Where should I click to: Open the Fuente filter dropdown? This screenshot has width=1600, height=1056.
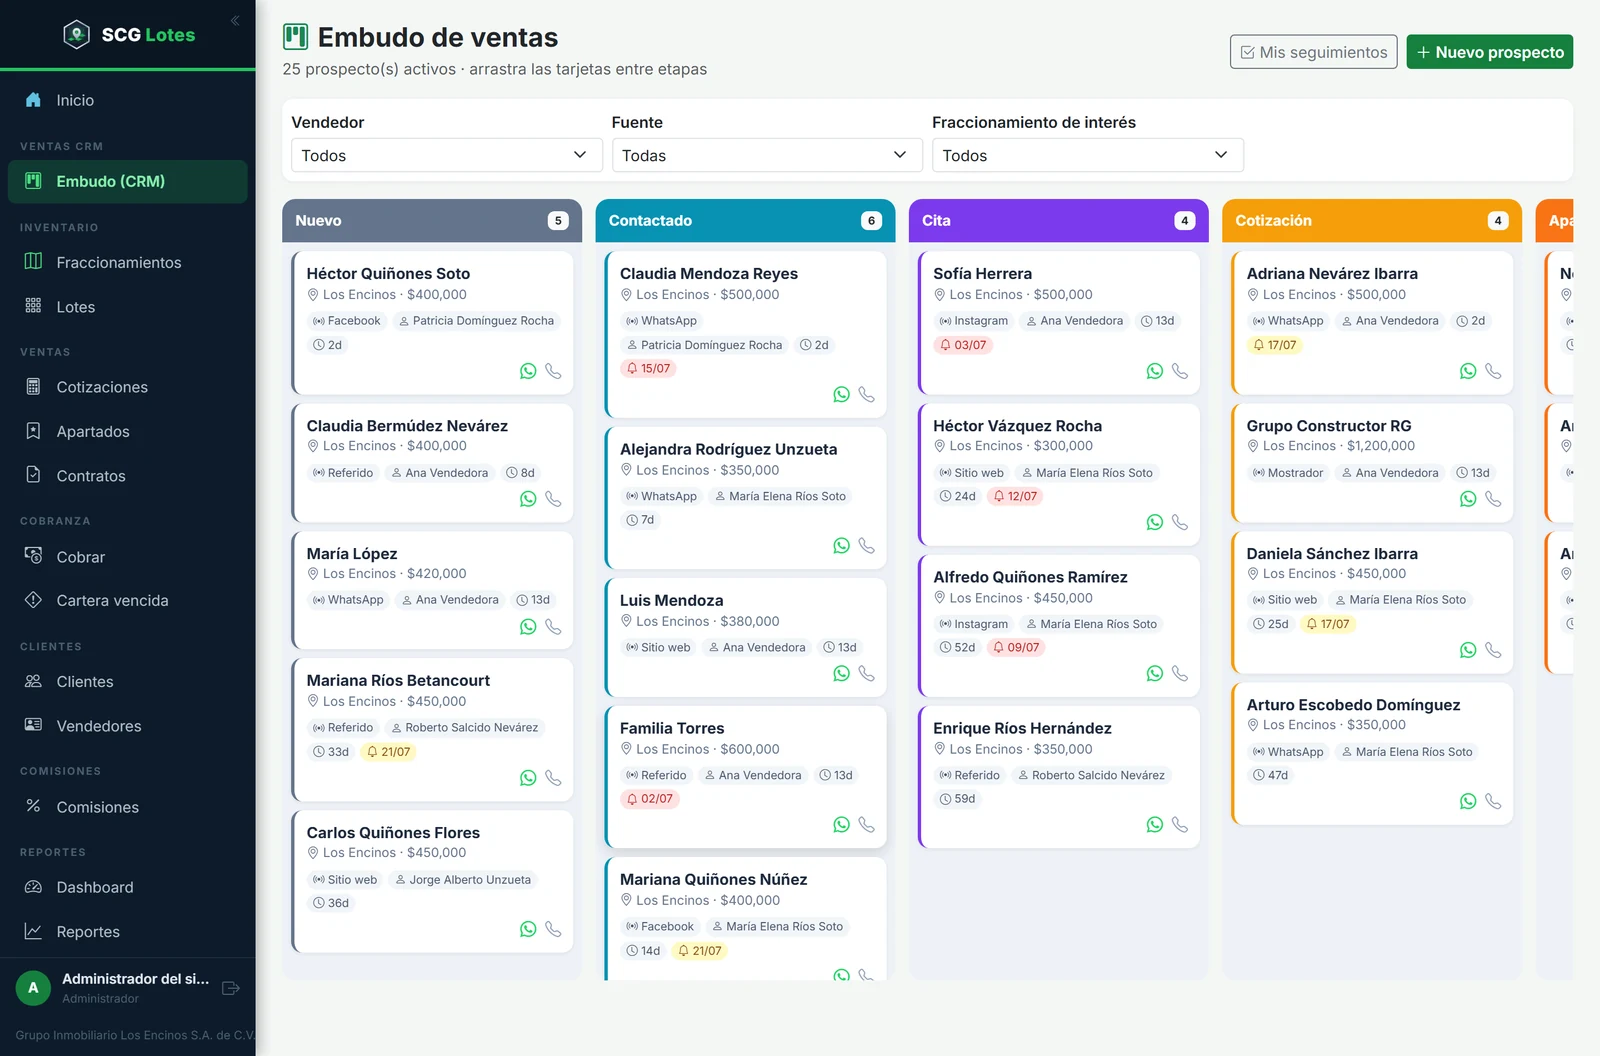(x=767, y=155)
